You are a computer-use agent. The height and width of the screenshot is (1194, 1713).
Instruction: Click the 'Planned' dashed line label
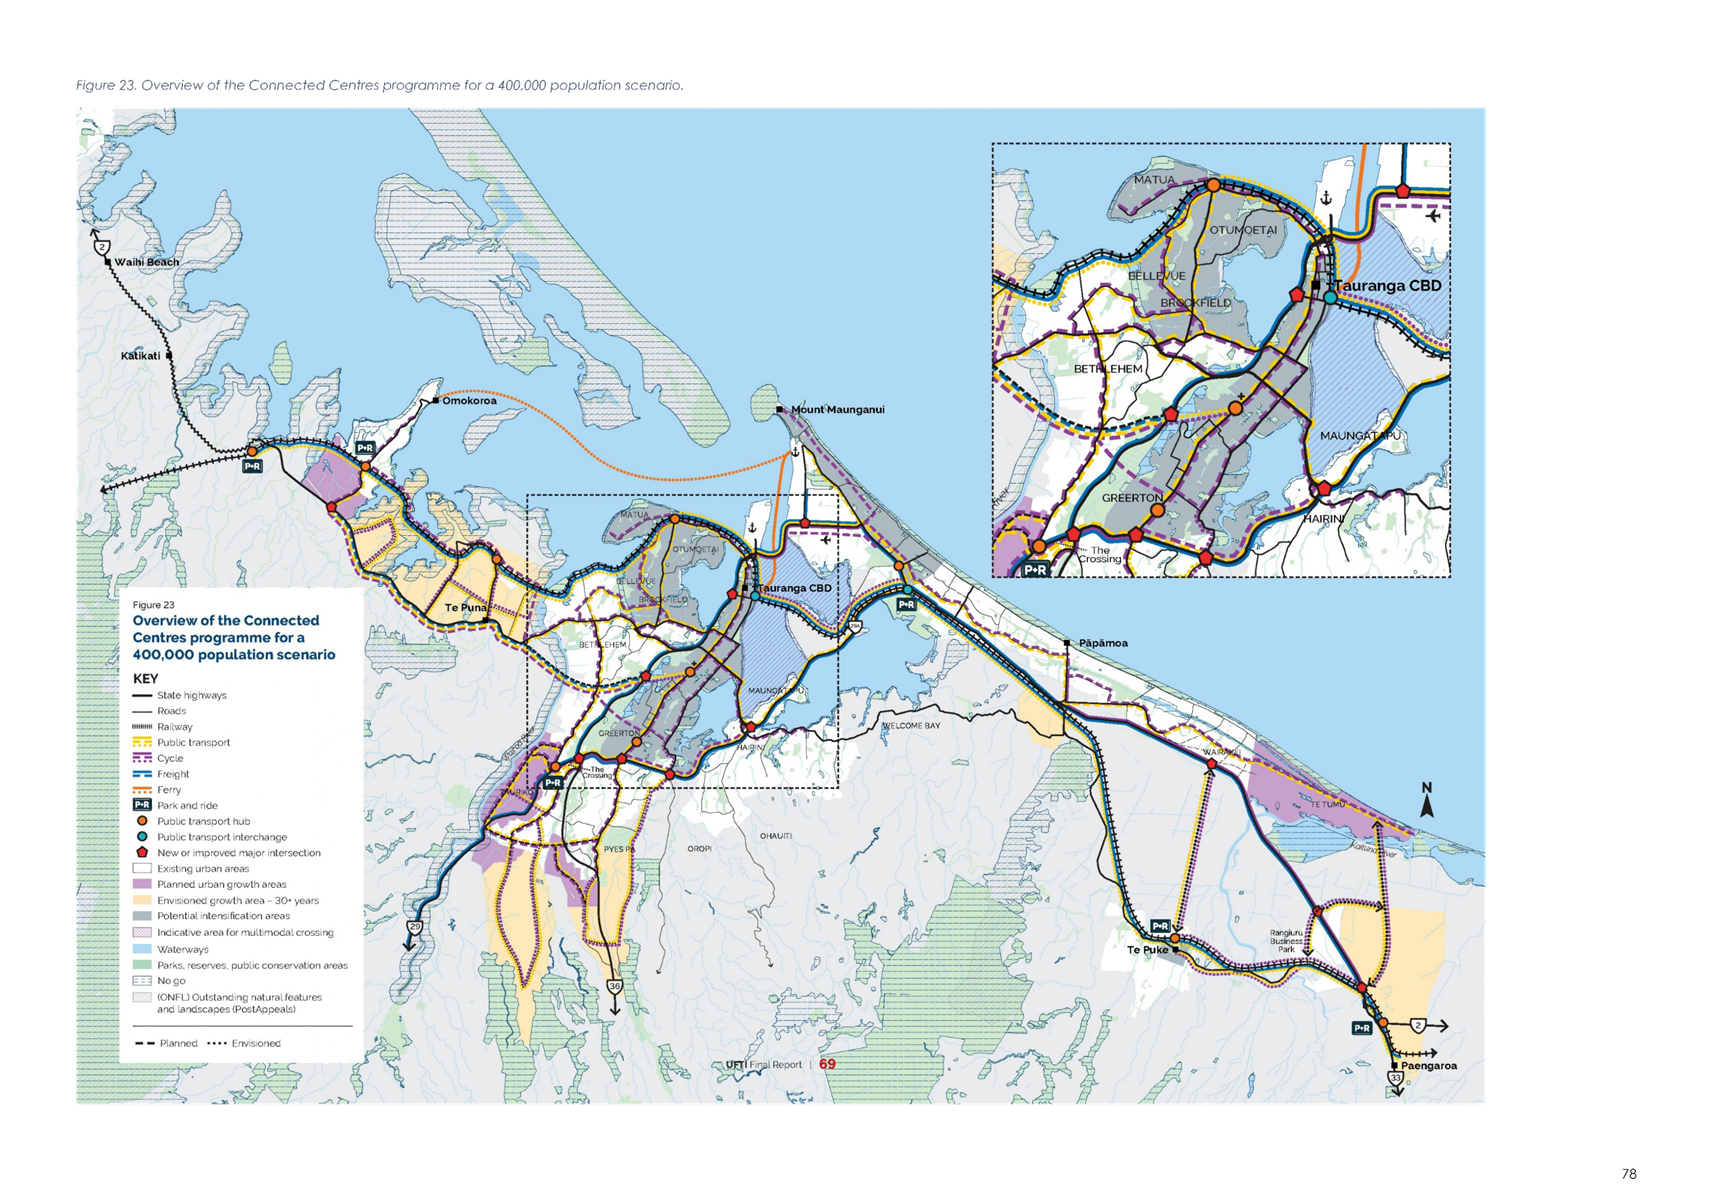pyautogui.click(x=178, y=1043)
